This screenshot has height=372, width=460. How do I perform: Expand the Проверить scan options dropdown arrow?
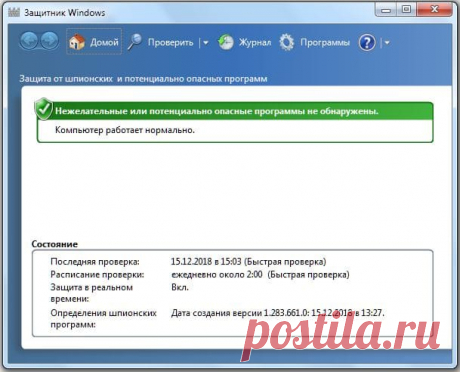[x=206, y=43]
